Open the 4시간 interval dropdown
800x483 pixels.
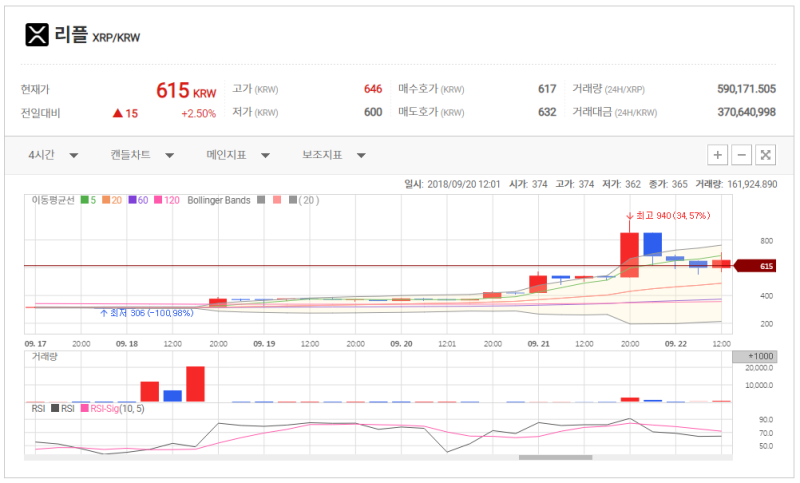tap(53, 155)
